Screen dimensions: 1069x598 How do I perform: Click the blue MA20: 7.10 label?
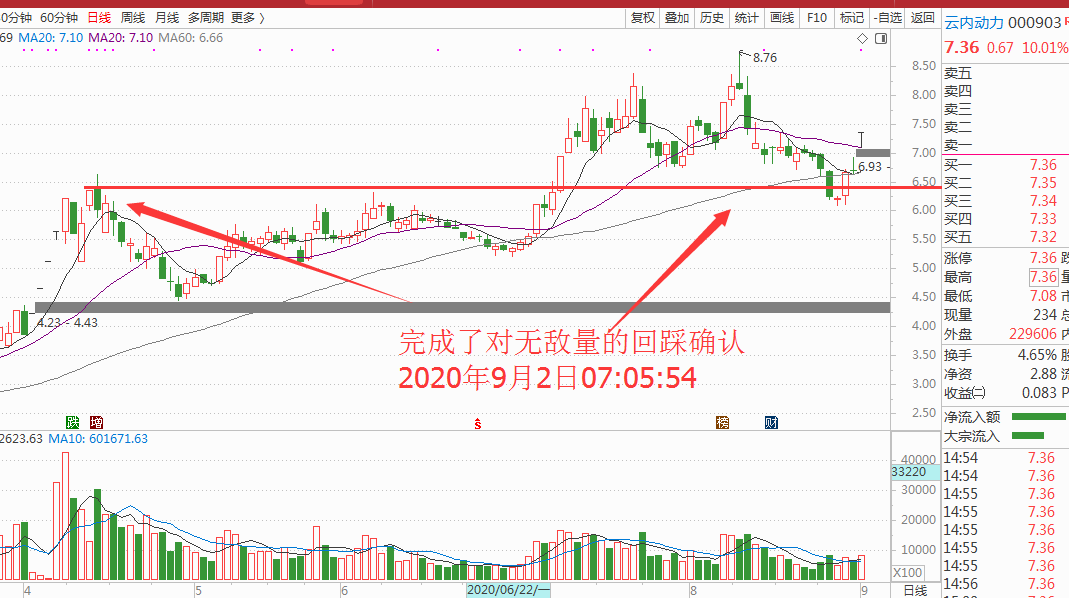coord(50,38)
